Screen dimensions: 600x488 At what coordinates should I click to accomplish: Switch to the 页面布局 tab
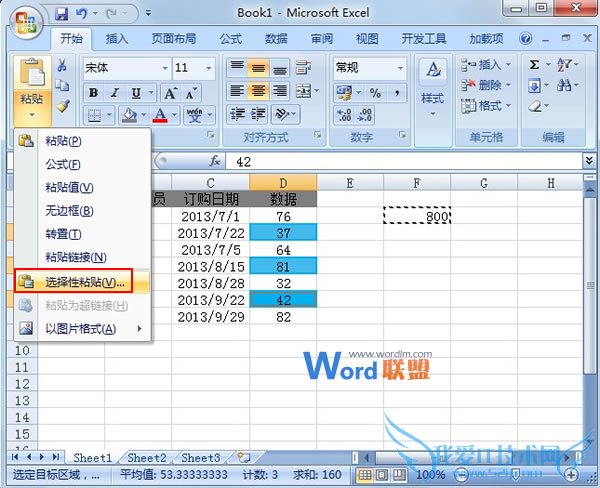tap(173, 39)
